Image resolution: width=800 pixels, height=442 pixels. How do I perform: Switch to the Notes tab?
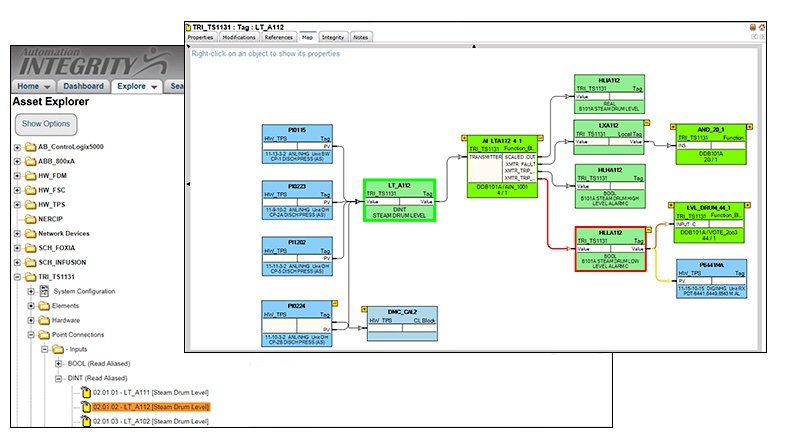(x=361, y=37)
